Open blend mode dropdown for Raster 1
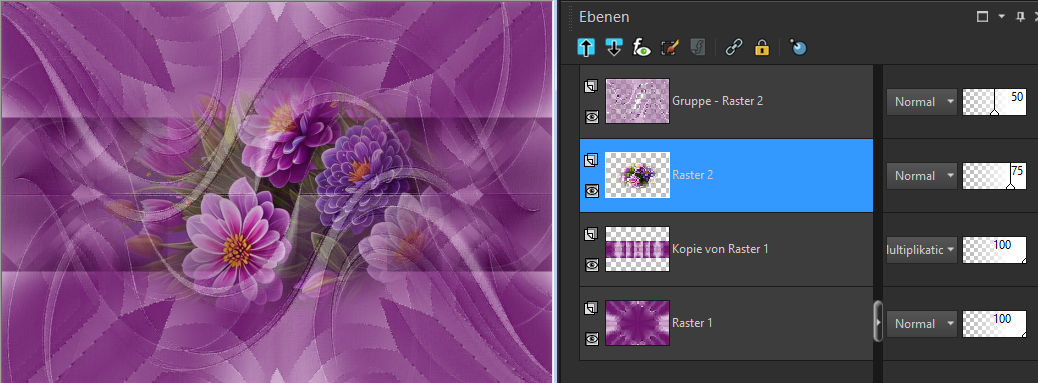Image resolution: width=1038 pixels, height=383 pixels. 922,324
